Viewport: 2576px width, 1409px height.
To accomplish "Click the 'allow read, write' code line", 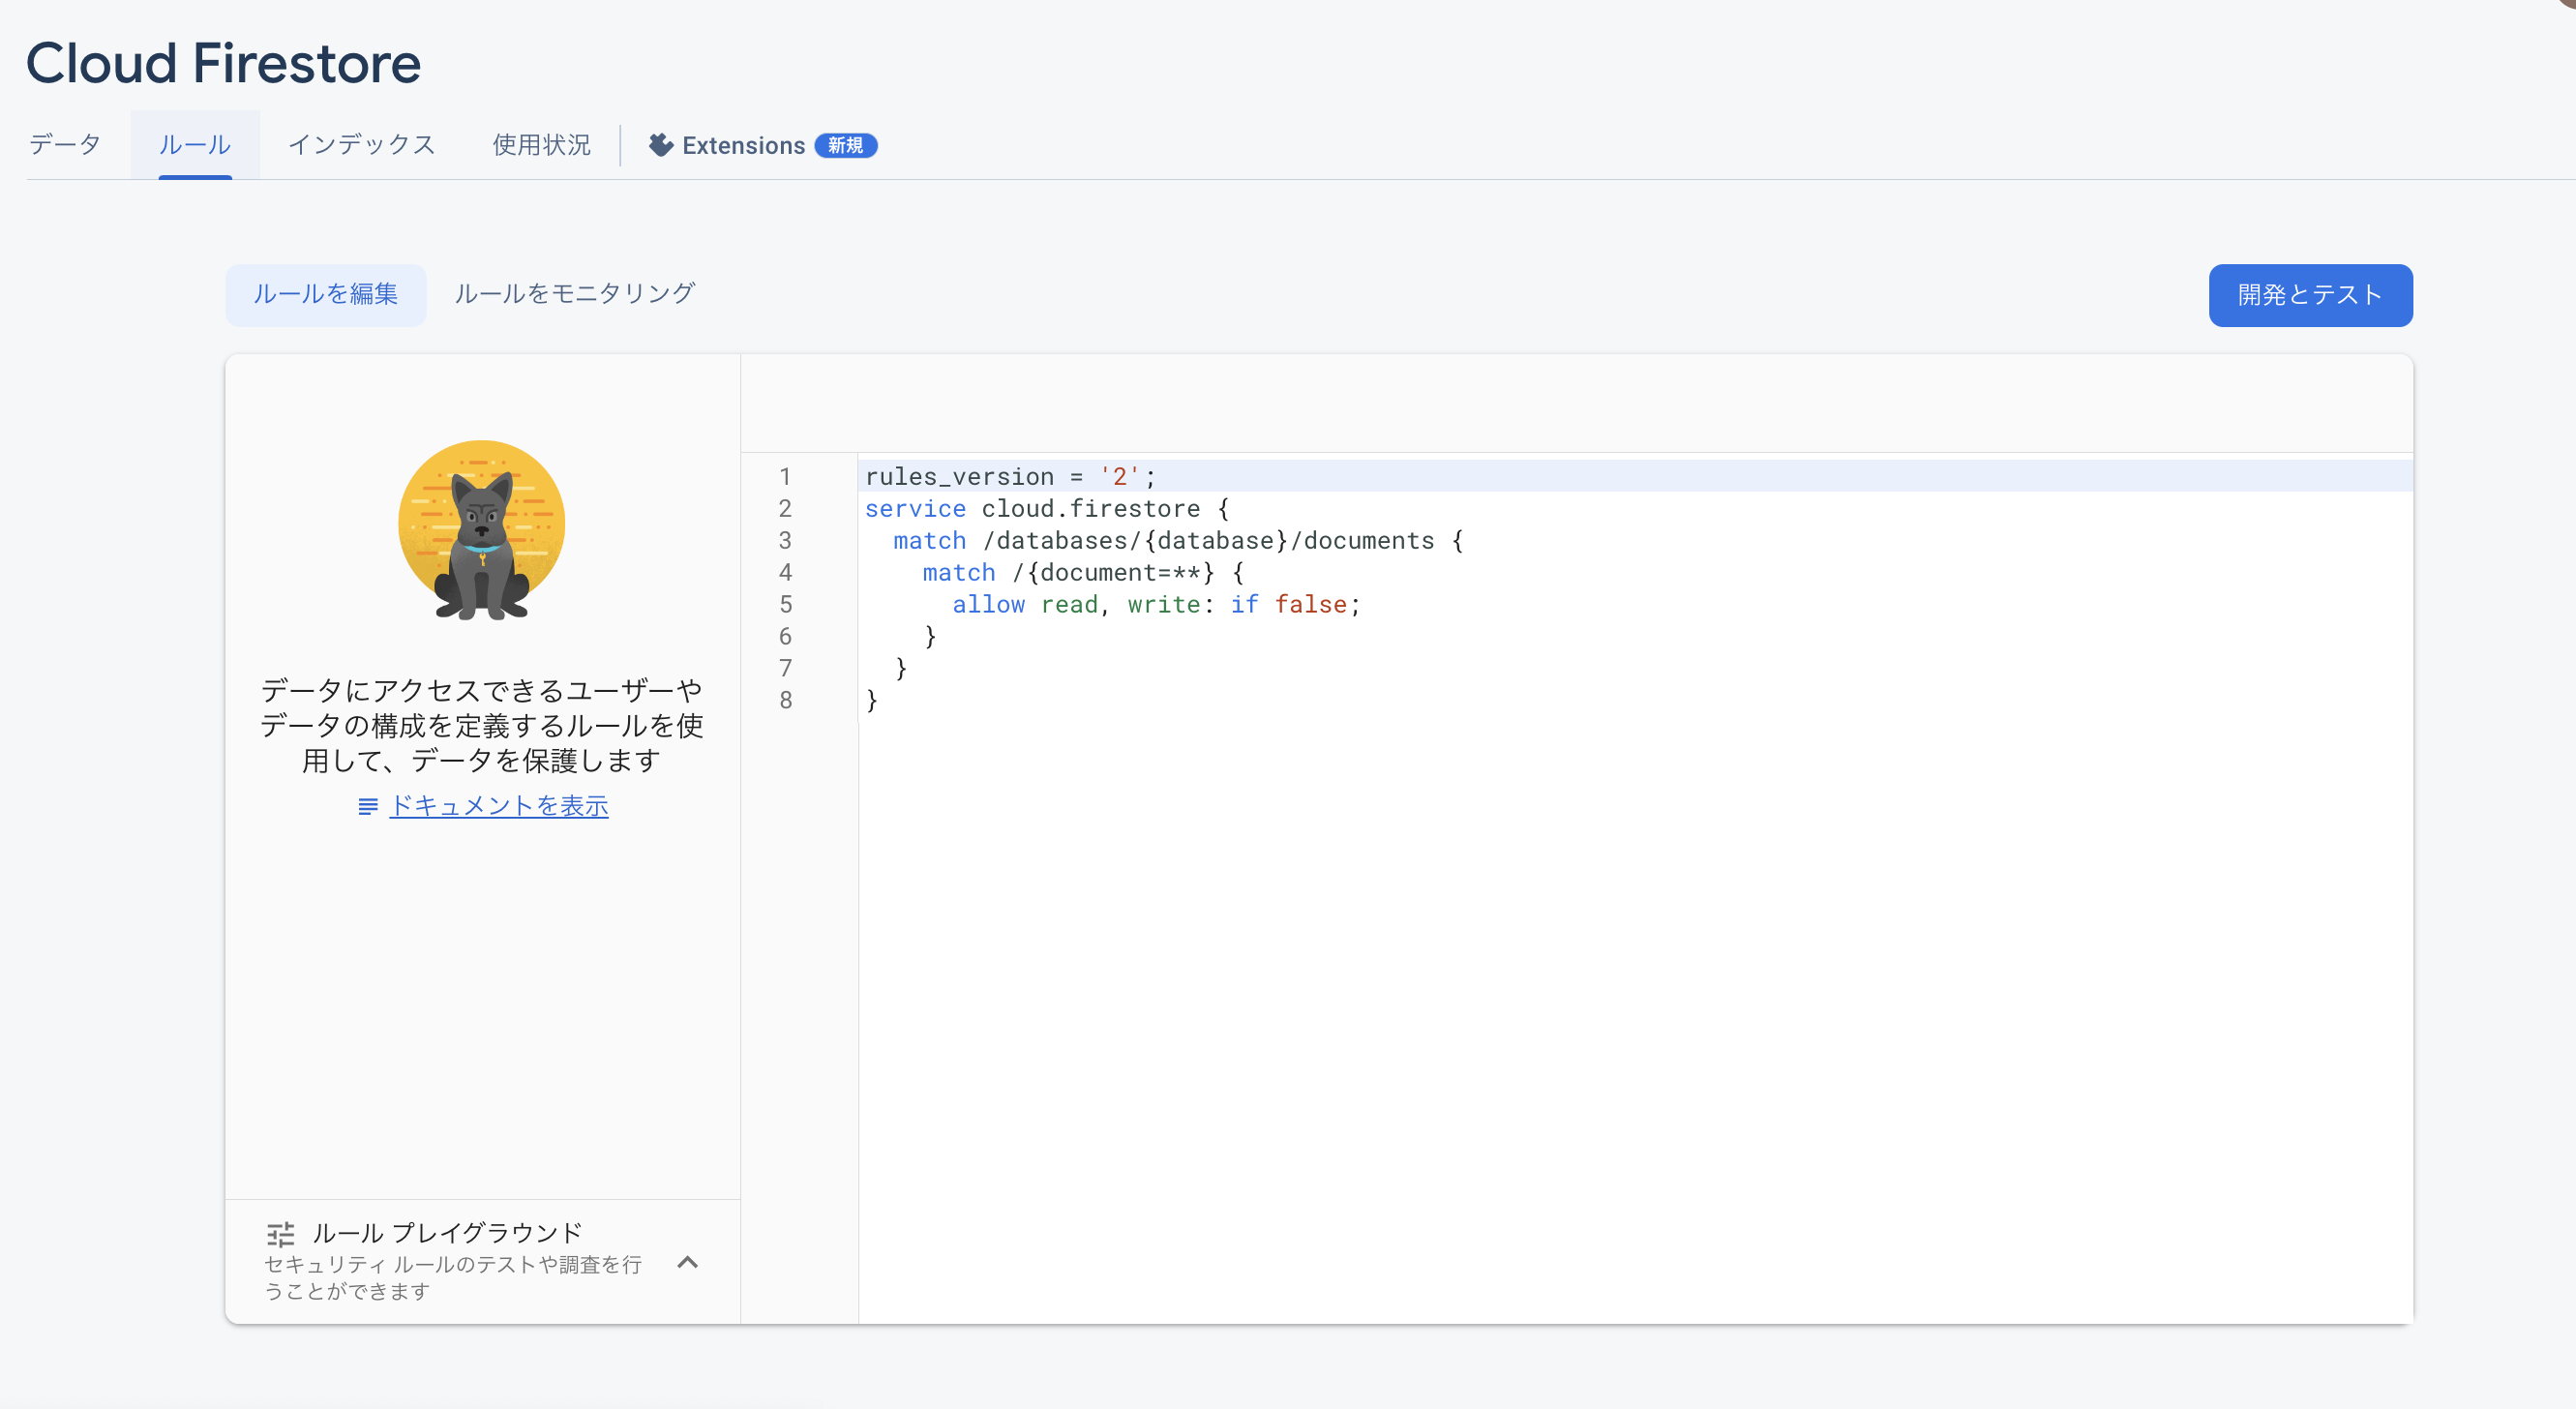I will pos(1155,605).
